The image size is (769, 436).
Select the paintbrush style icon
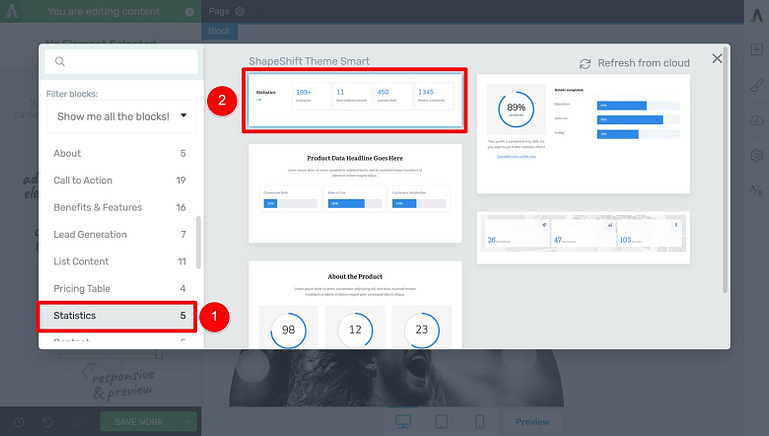(756, 85)
